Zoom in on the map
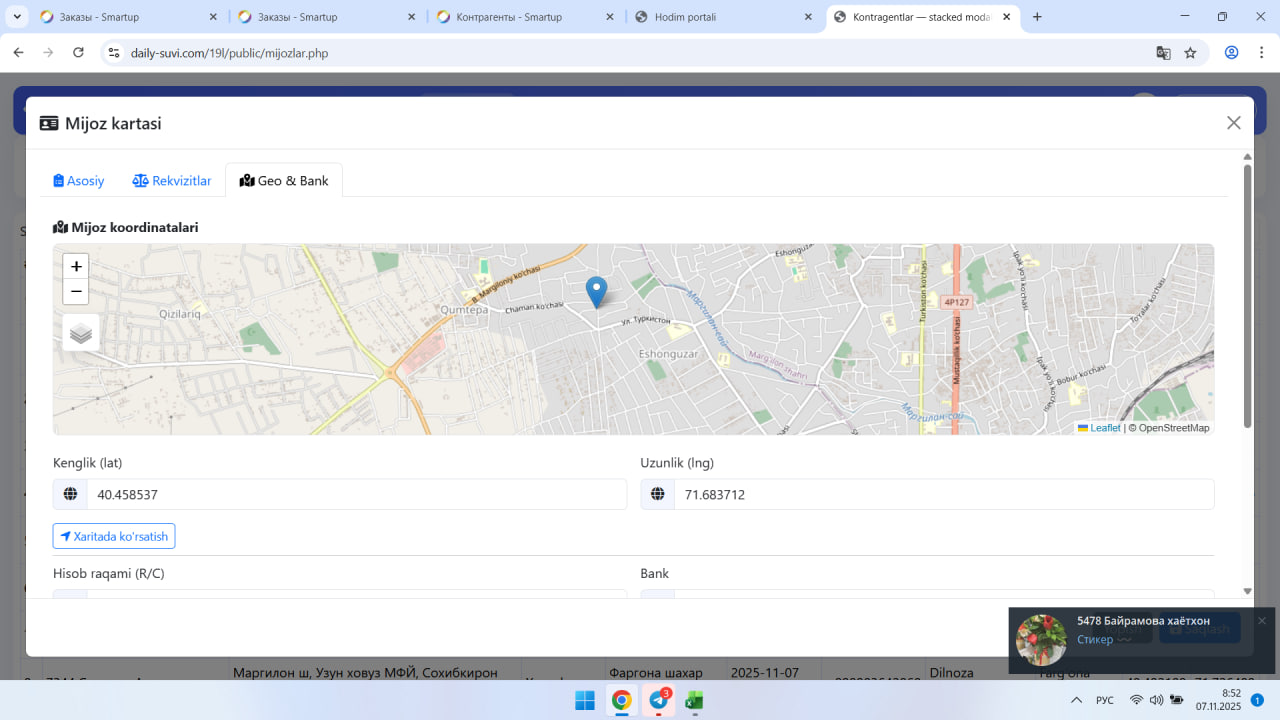Image resolution: width=1280 pixels, height=720 pixels. coord(76,267)
